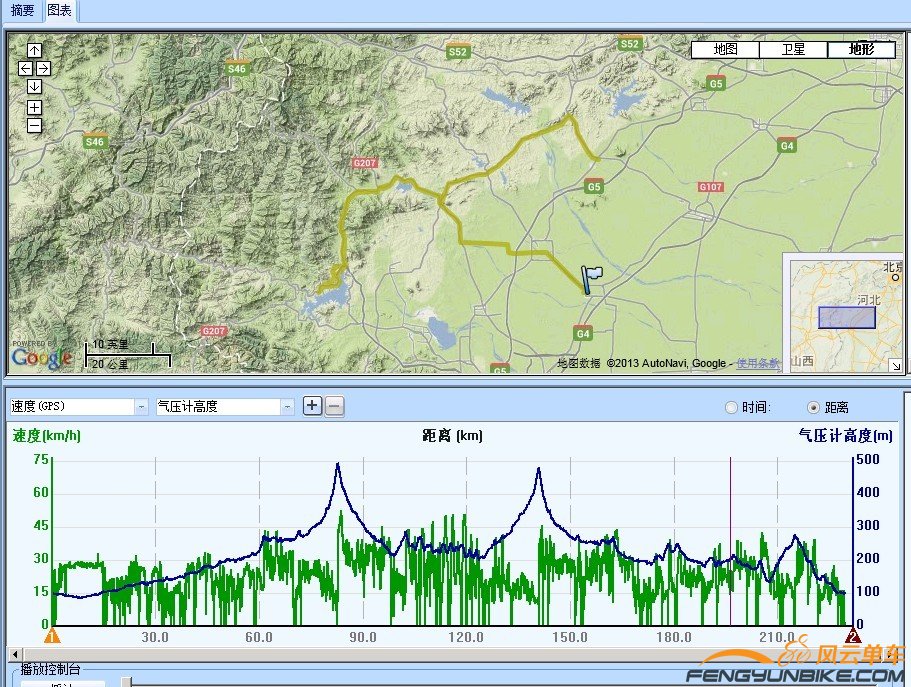
Task: Add a chart data series with the plus icon
Action: (x=312, y=406)
